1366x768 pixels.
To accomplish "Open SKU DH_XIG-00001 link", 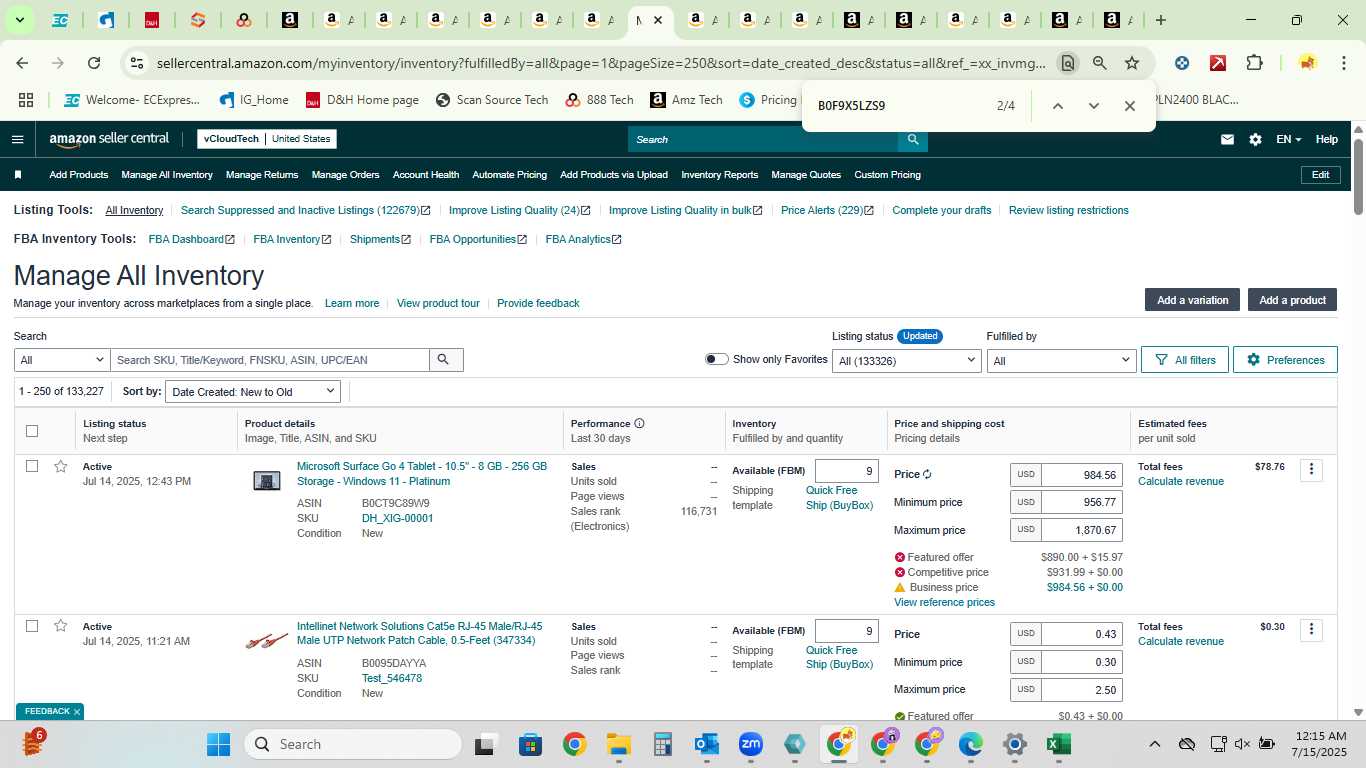I will (x=397, y=518).
